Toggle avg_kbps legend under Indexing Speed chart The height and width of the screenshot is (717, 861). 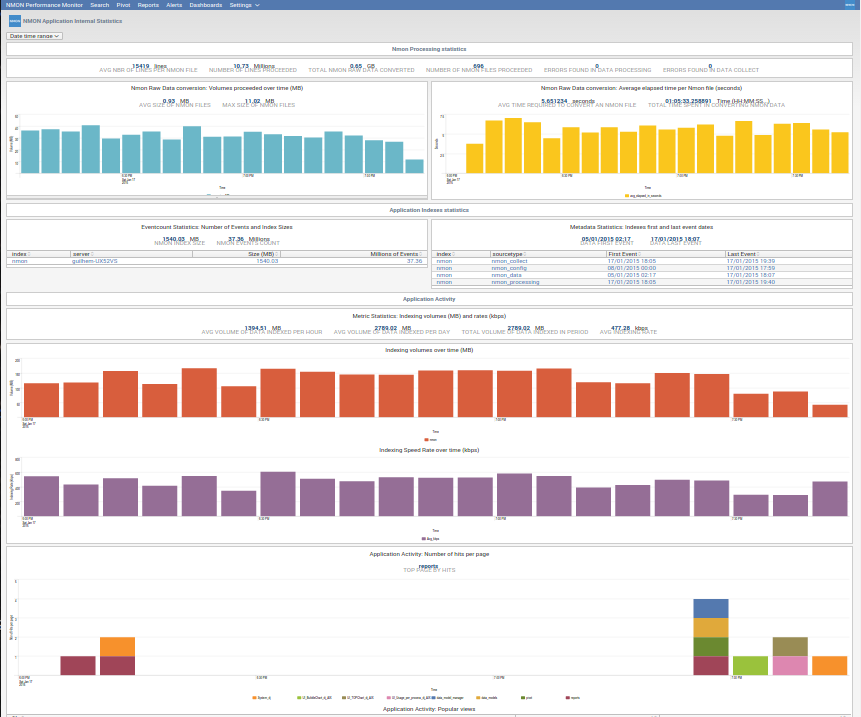430,539
